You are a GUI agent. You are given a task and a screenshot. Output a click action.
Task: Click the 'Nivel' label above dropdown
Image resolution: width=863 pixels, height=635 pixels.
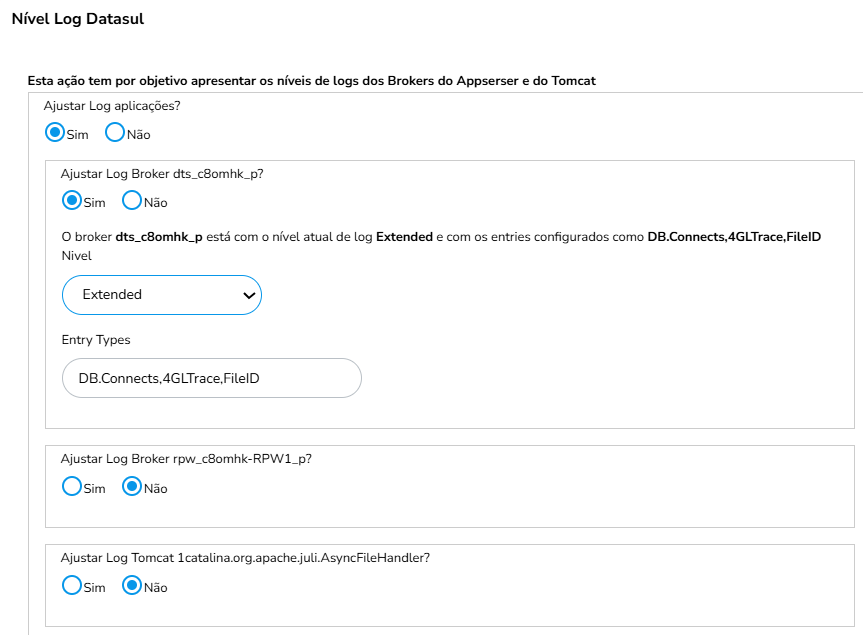coord(77,256)
